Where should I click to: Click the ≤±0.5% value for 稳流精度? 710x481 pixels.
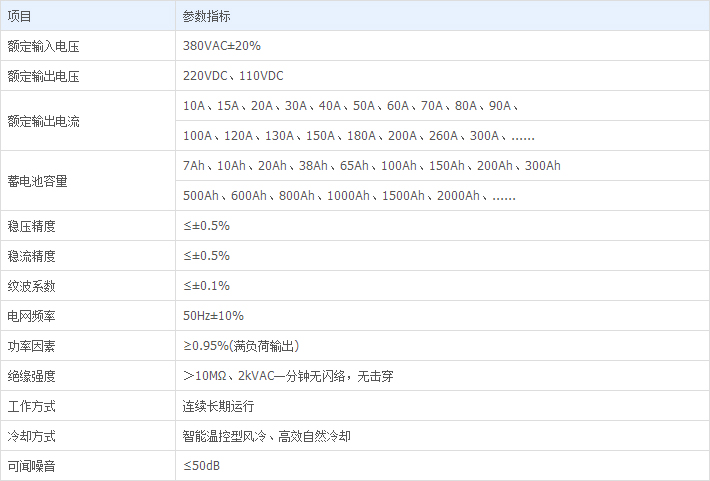[206, 256]
